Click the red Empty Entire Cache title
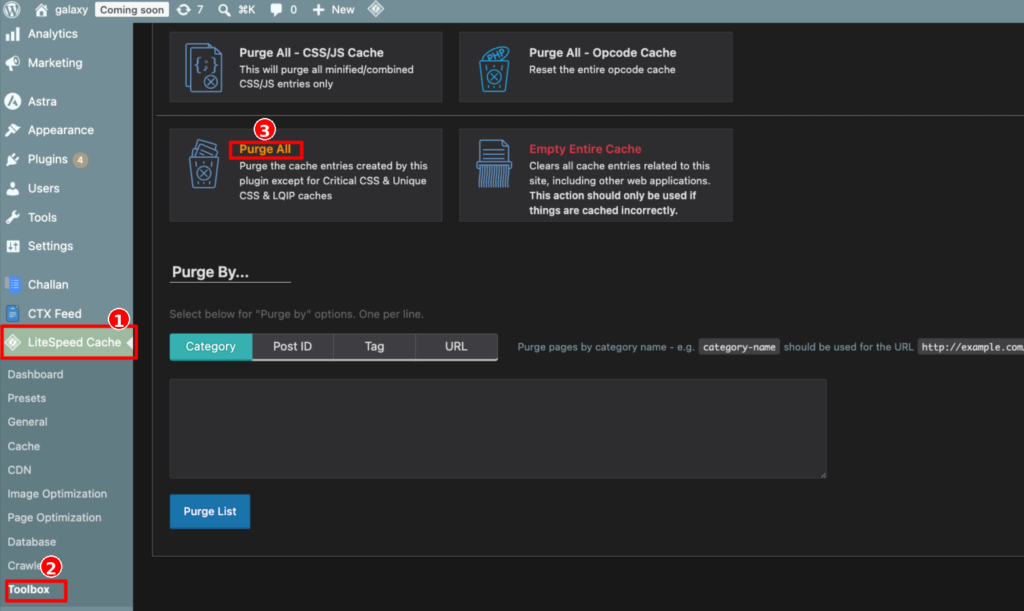Screen dimensions: 1024x611 click(x=585, y=149)
